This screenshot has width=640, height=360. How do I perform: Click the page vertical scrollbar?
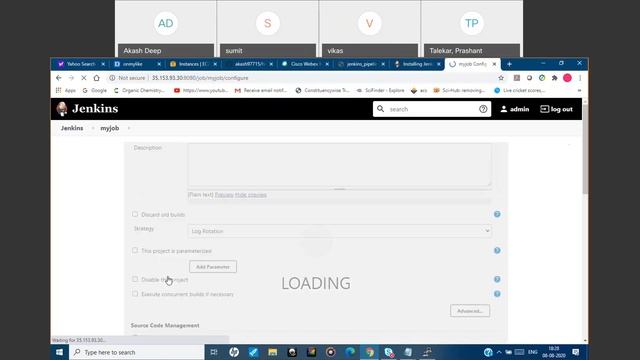click(x=585, y=149)
